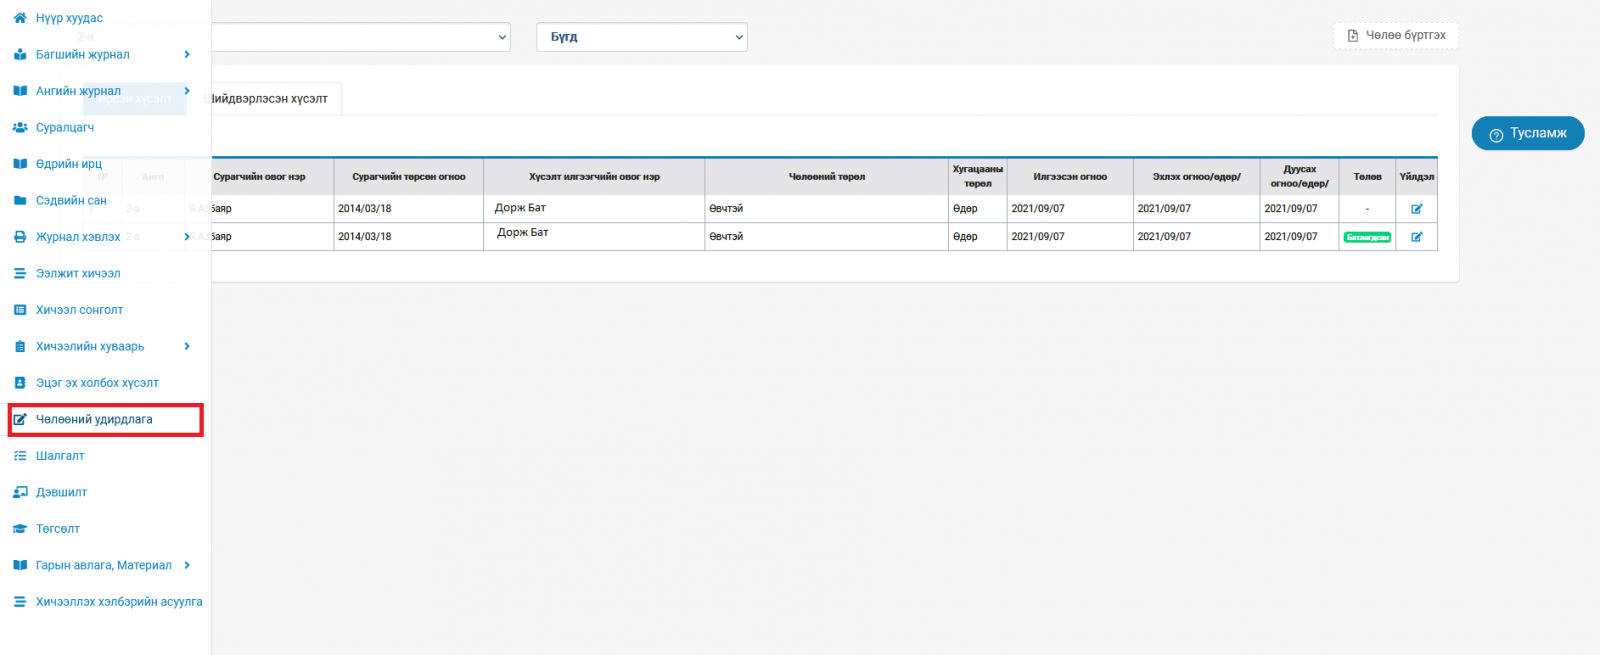Click the Дуусах огноо date in Батлагдсан row
Screen dimensions: 1600x655
click(x=1291, y=237)
